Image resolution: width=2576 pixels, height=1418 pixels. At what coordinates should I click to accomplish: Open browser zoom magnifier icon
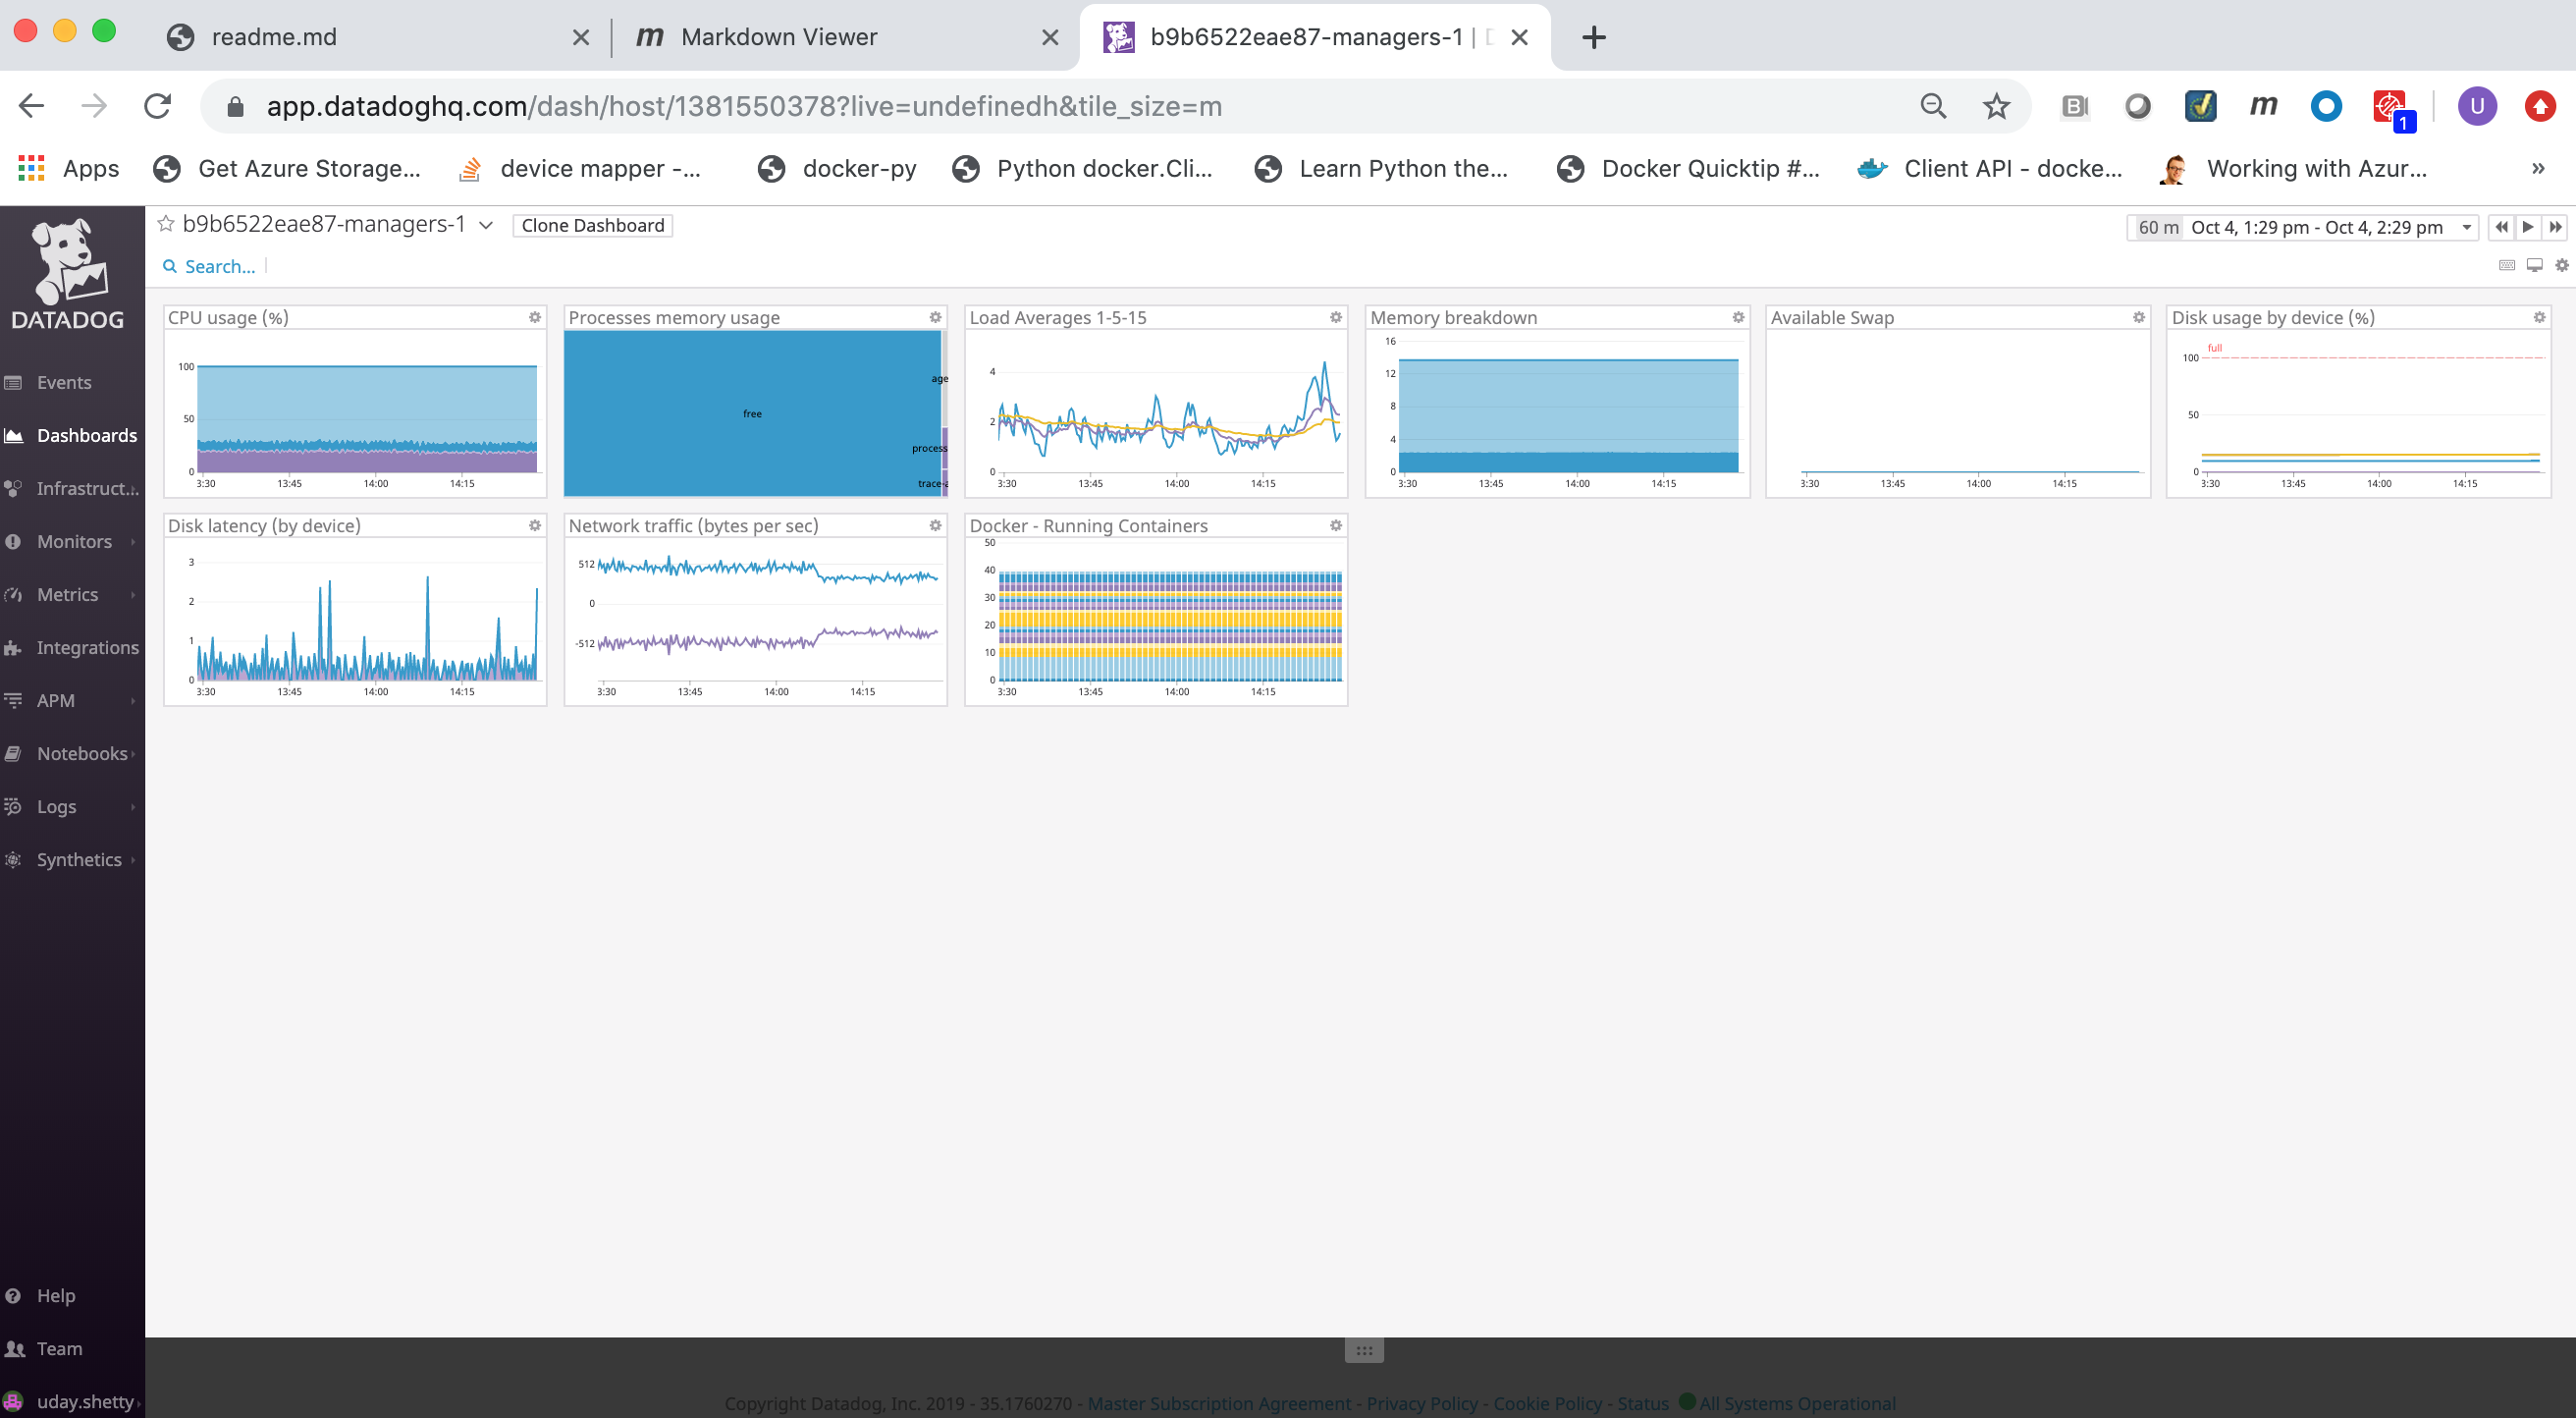1933,106
